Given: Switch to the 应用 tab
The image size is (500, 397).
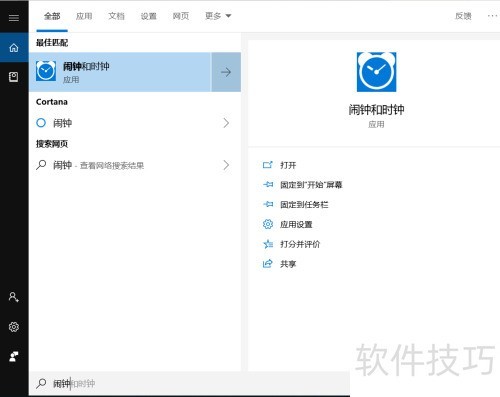Looking at the screenshot, I should (84, 16).
